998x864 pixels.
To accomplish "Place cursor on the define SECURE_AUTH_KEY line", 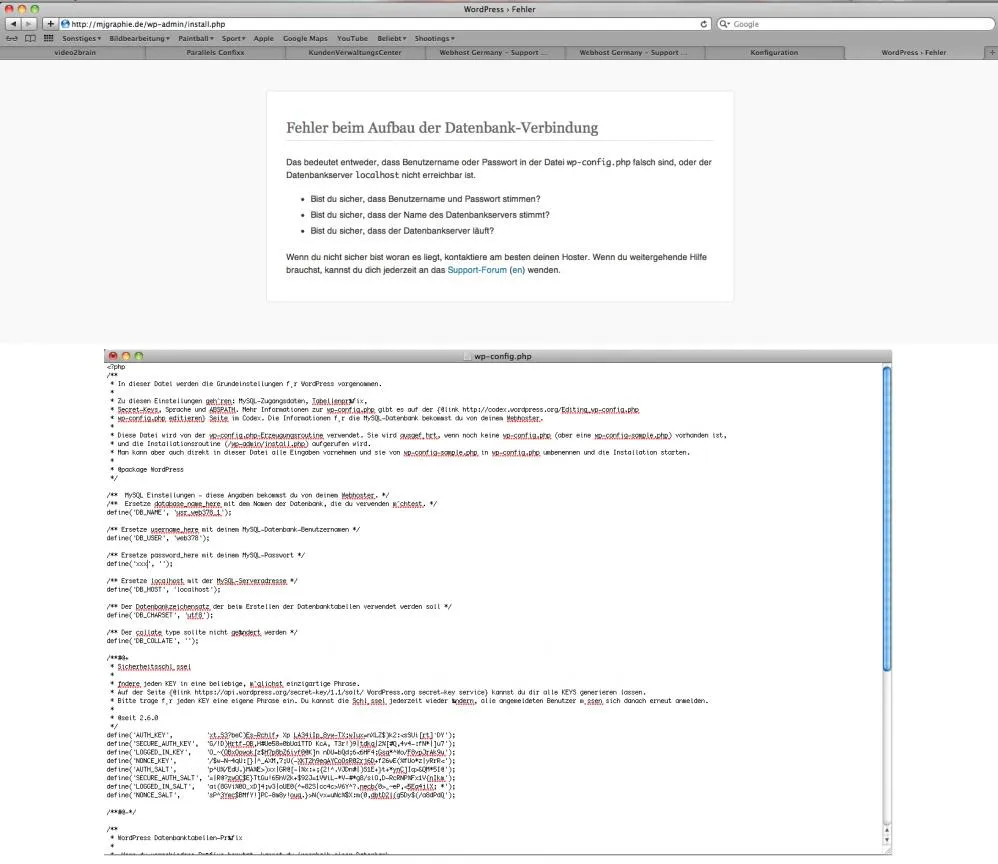I will [x=281, y=744].
